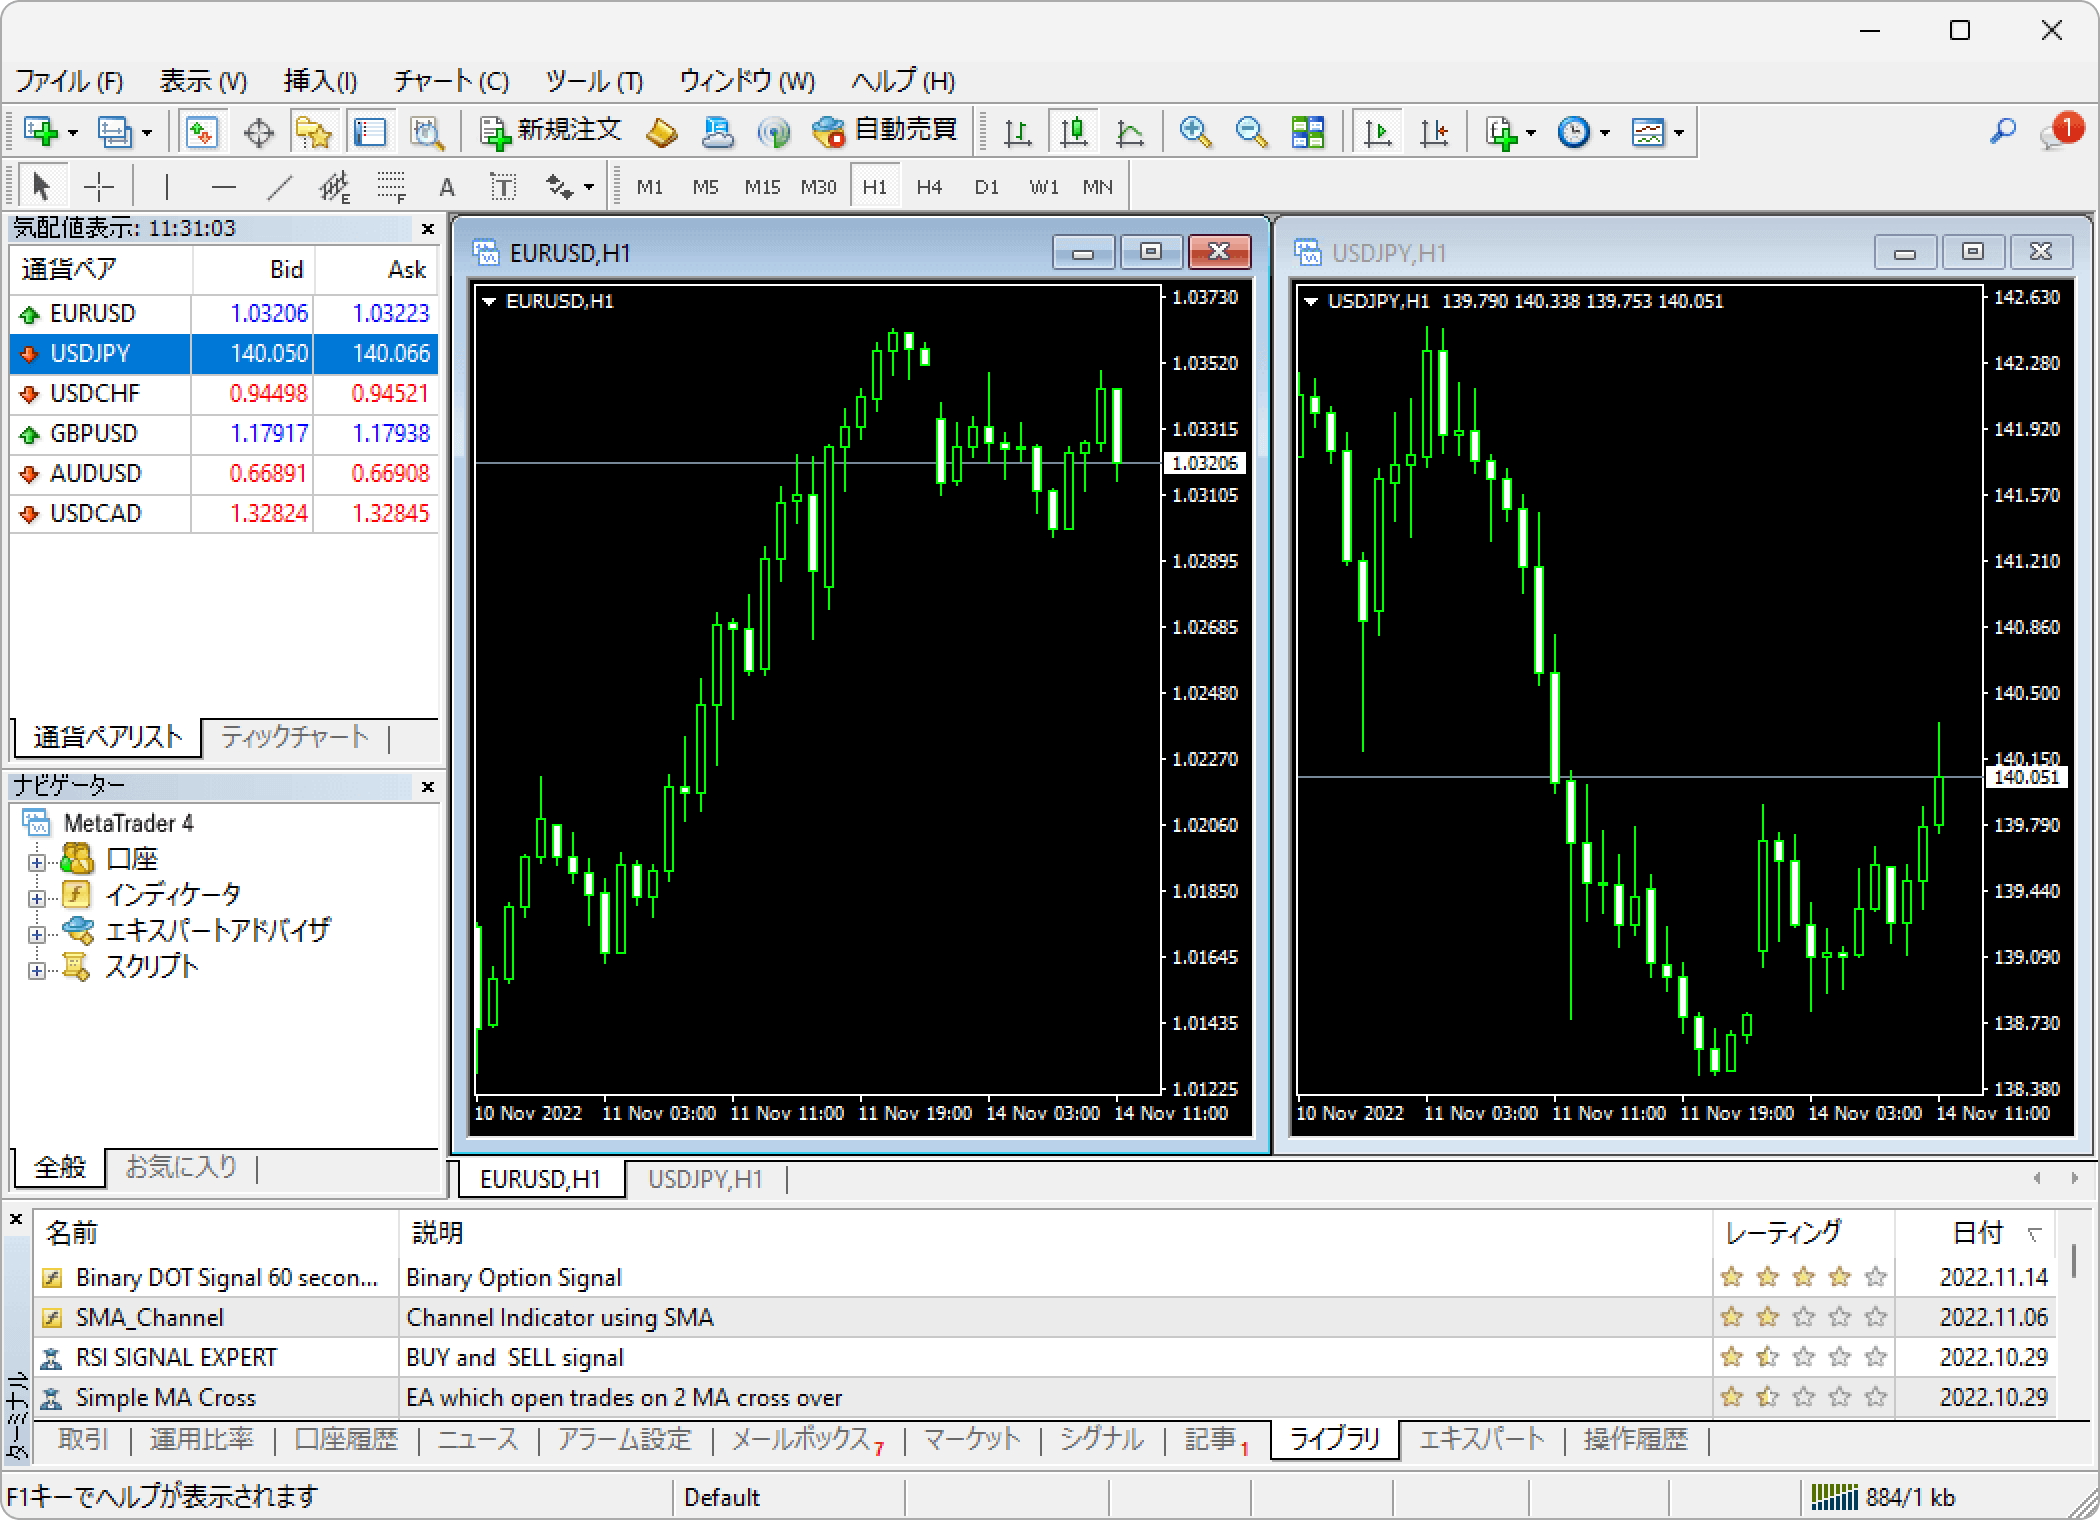
Task: Click connection status bars 884/1 kb
Action: [1883, 1497]
